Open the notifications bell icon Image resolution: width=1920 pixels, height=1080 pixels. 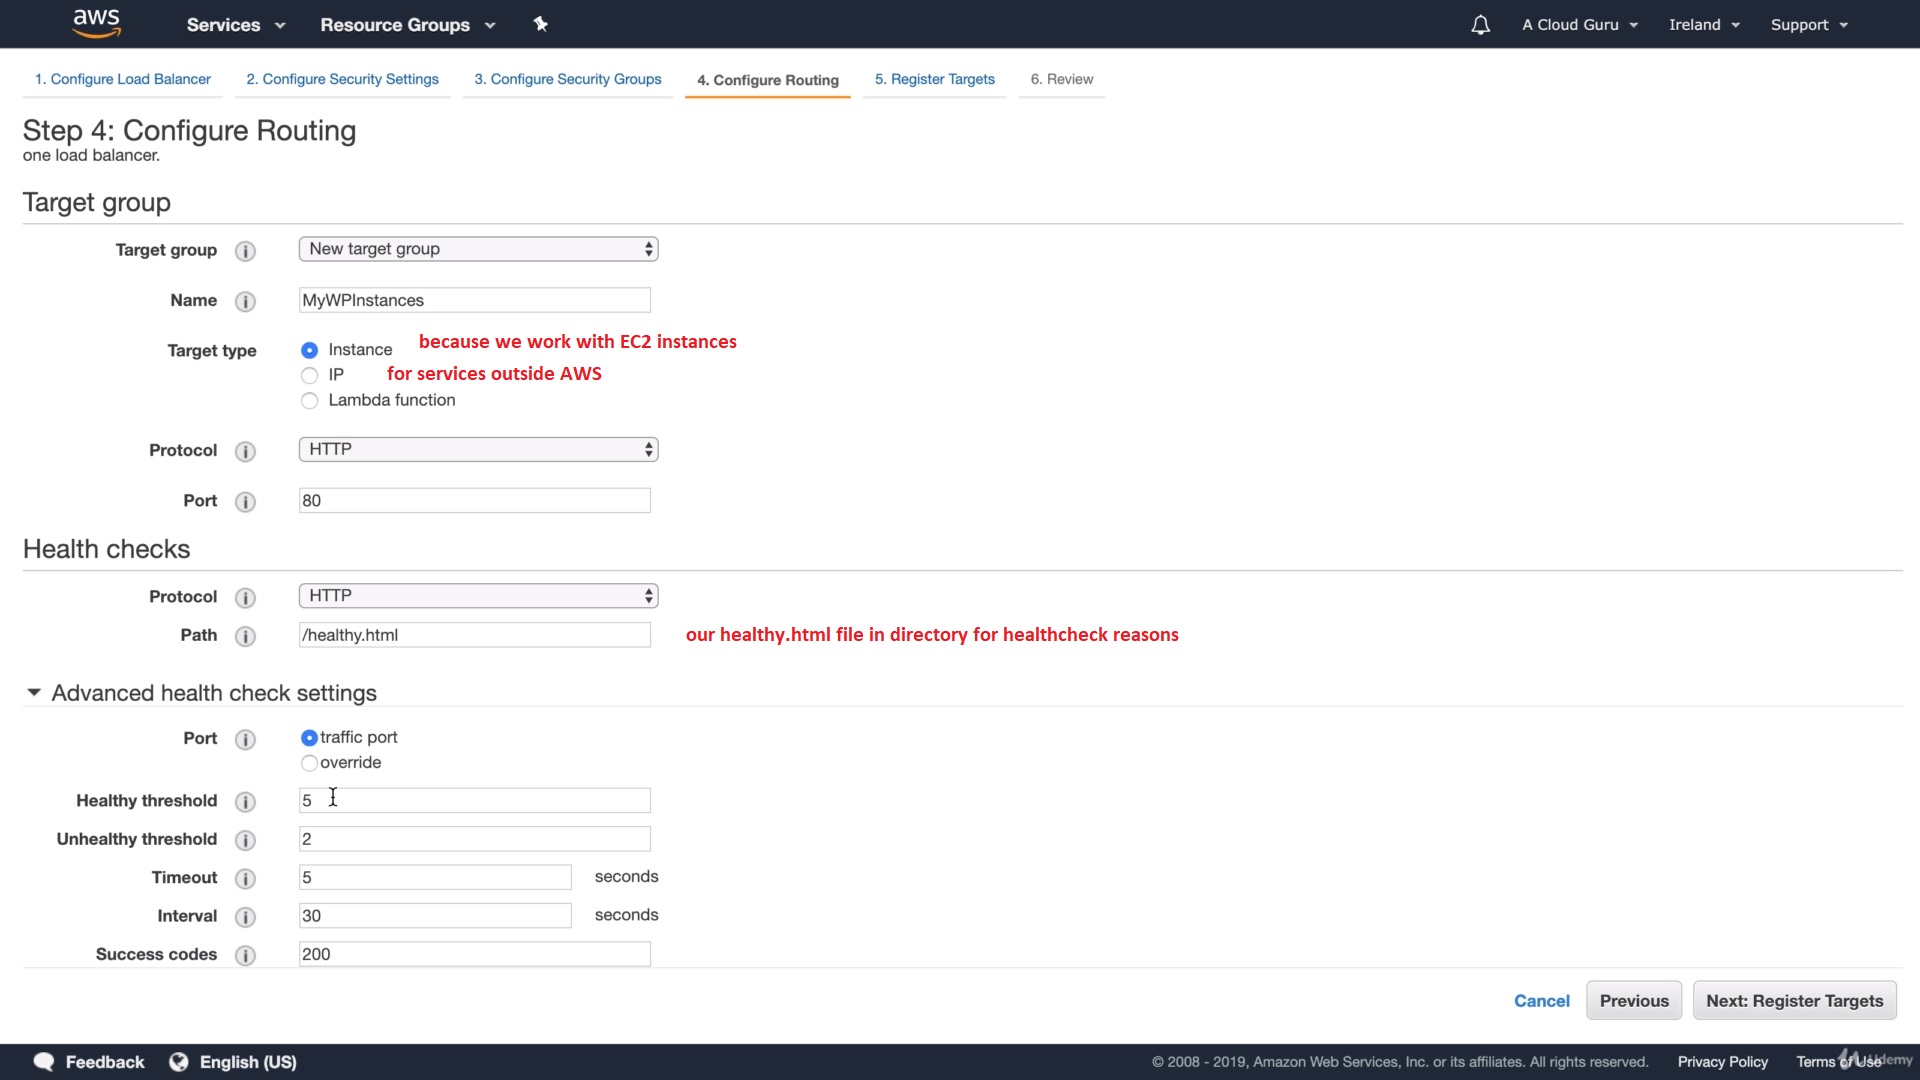1480,25
